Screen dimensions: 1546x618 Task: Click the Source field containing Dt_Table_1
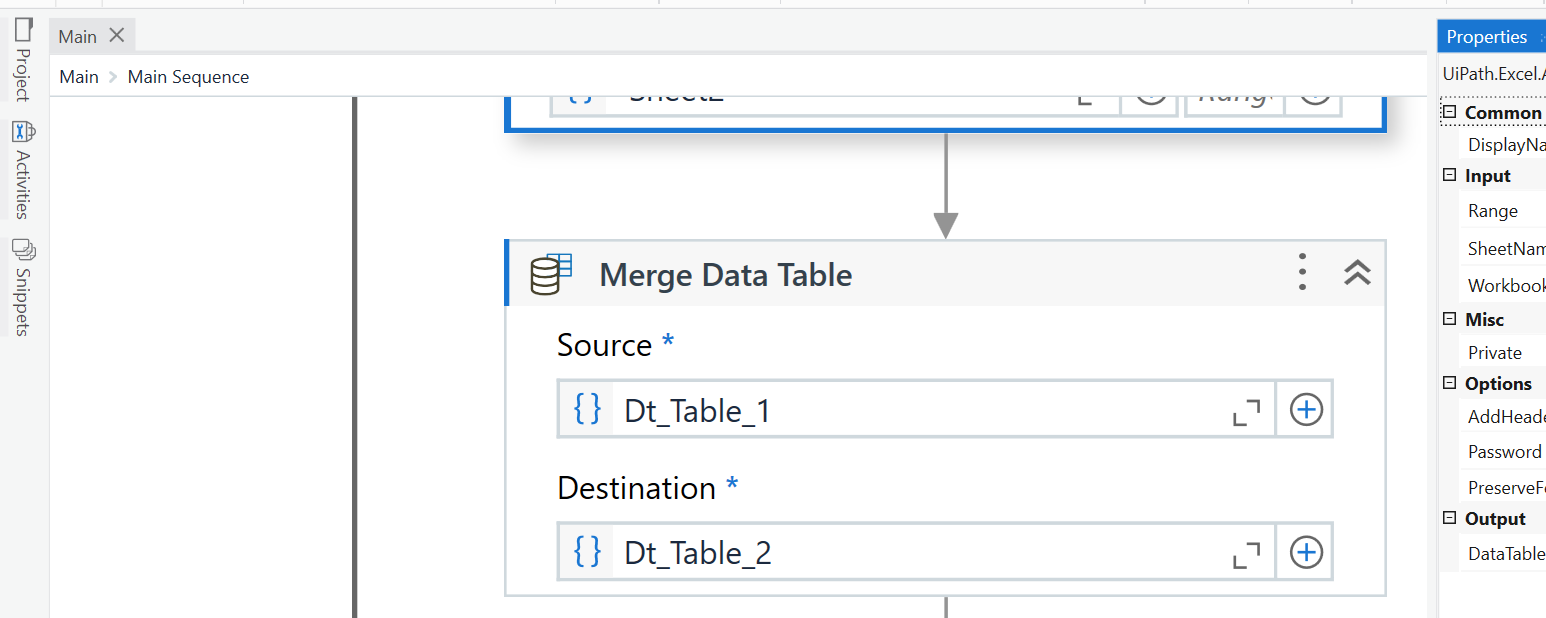point(920,410)
